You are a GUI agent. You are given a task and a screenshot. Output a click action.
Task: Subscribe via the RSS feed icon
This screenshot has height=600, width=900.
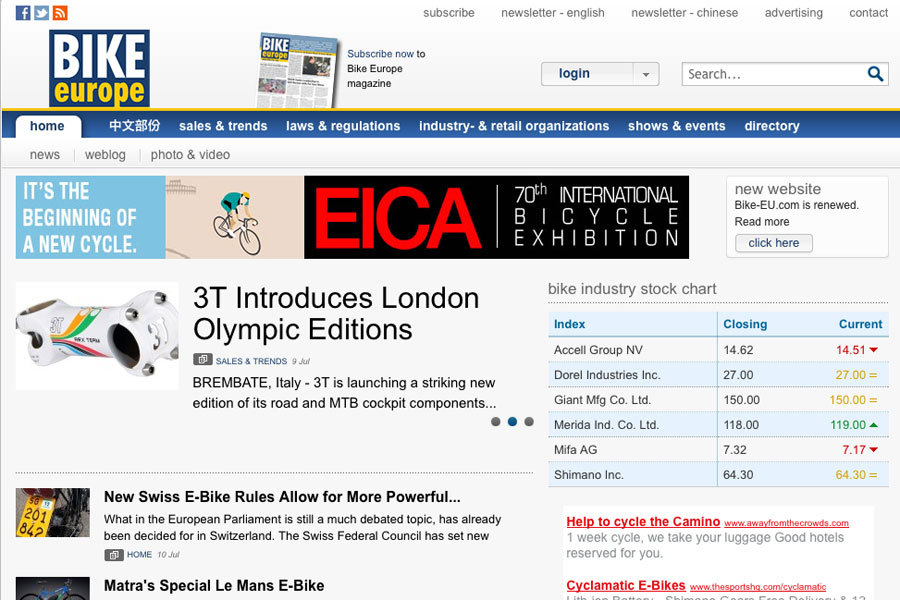click(59, 13)
